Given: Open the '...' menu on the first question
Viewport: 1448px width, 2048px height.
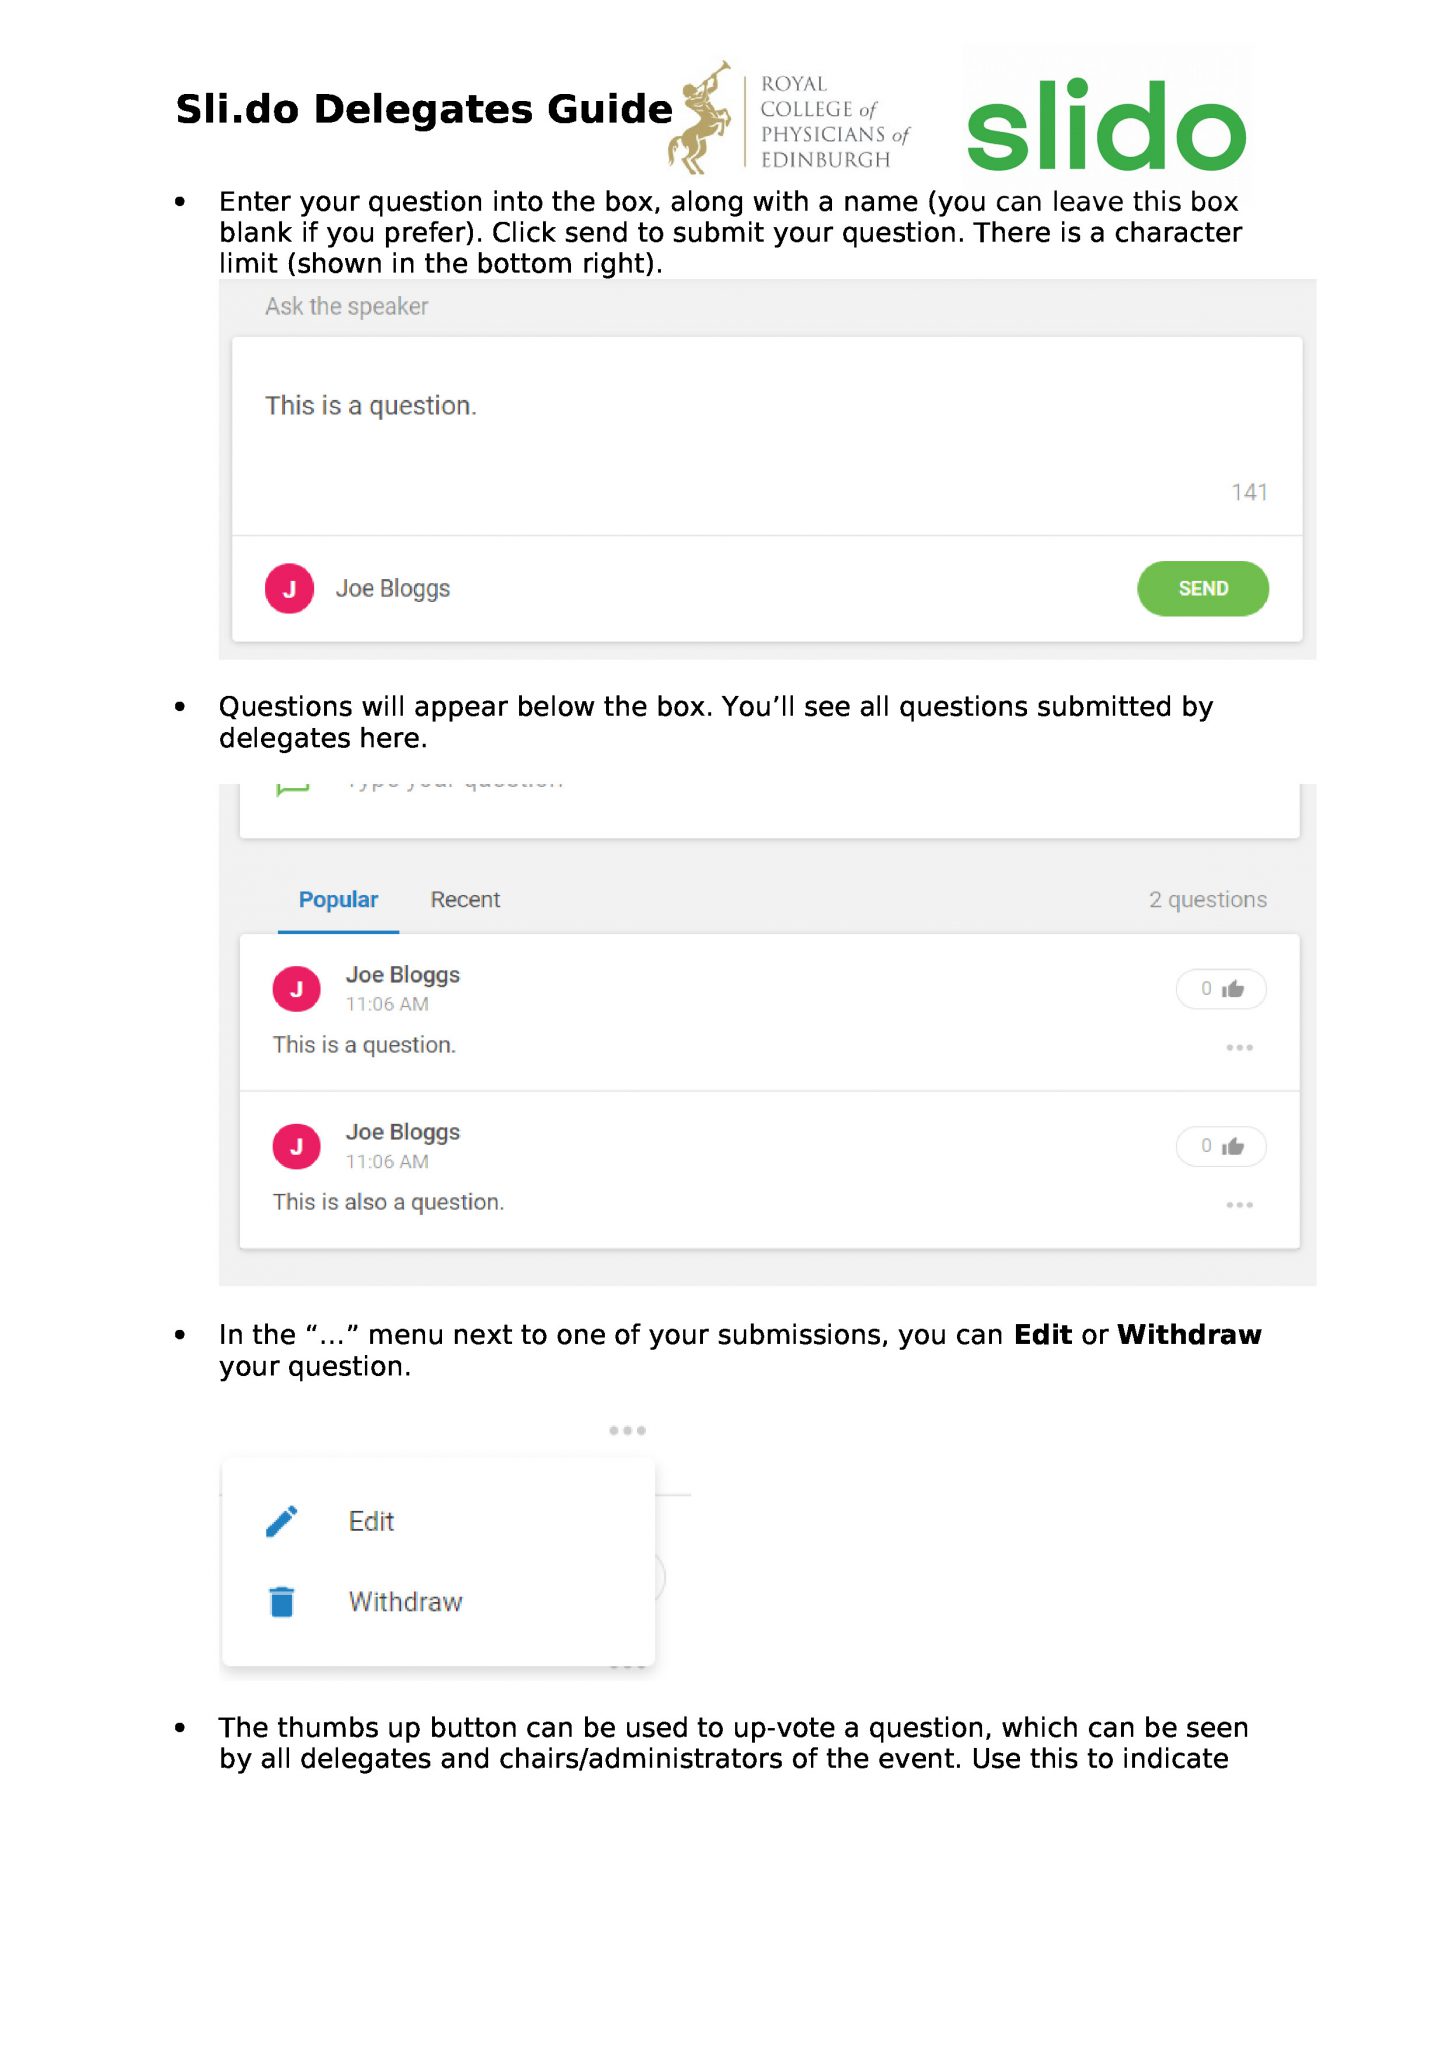Looking at the screenshot, I should point(1240,1046).
